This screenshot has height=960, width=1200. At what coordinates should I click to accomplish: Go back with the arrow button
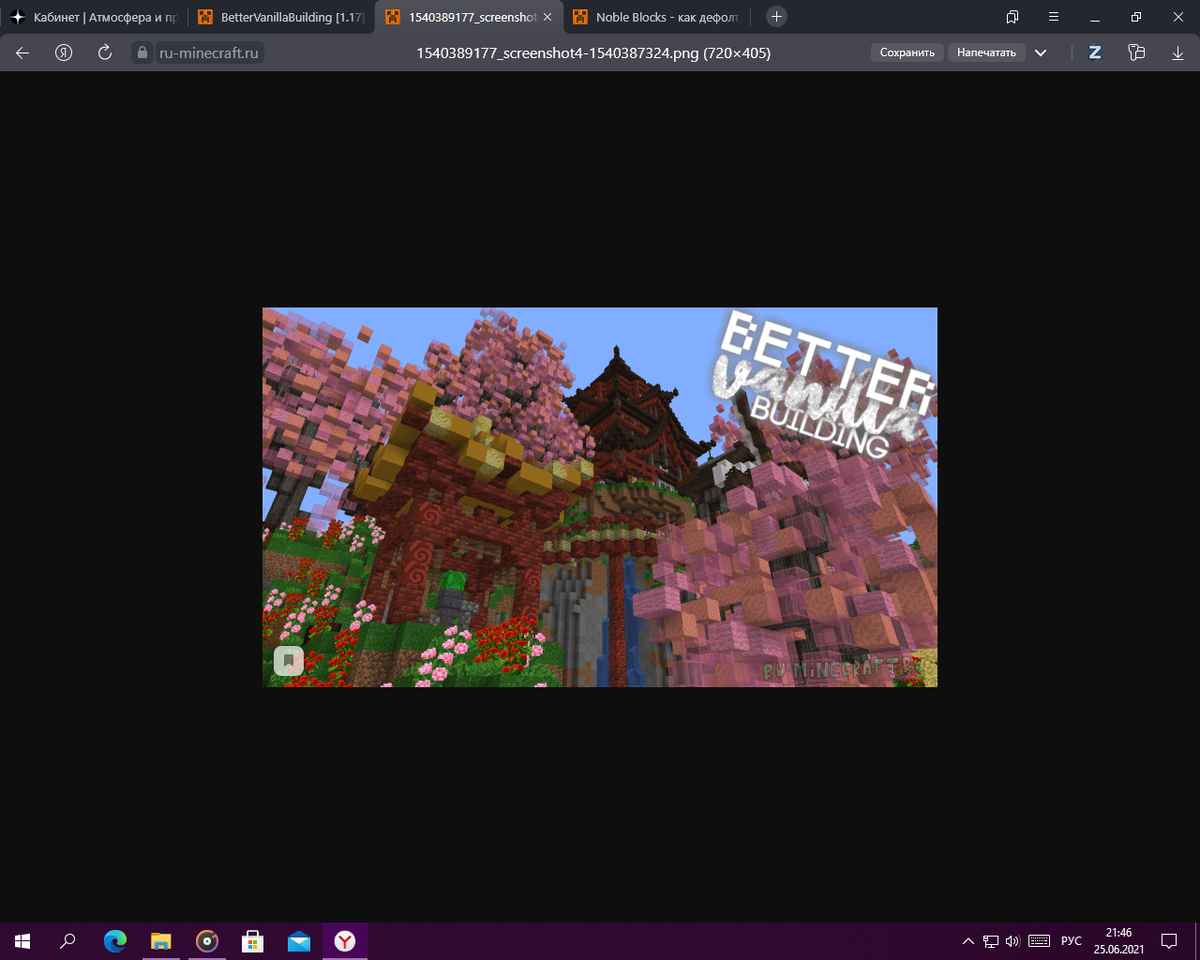coord(22,53)
